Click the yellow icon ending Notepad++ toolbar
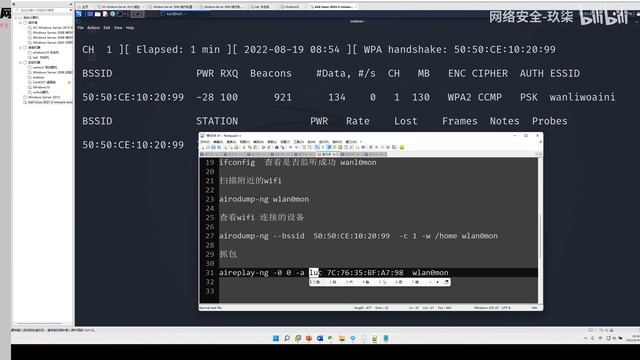640x360 pixels. (x=402, y=147)
